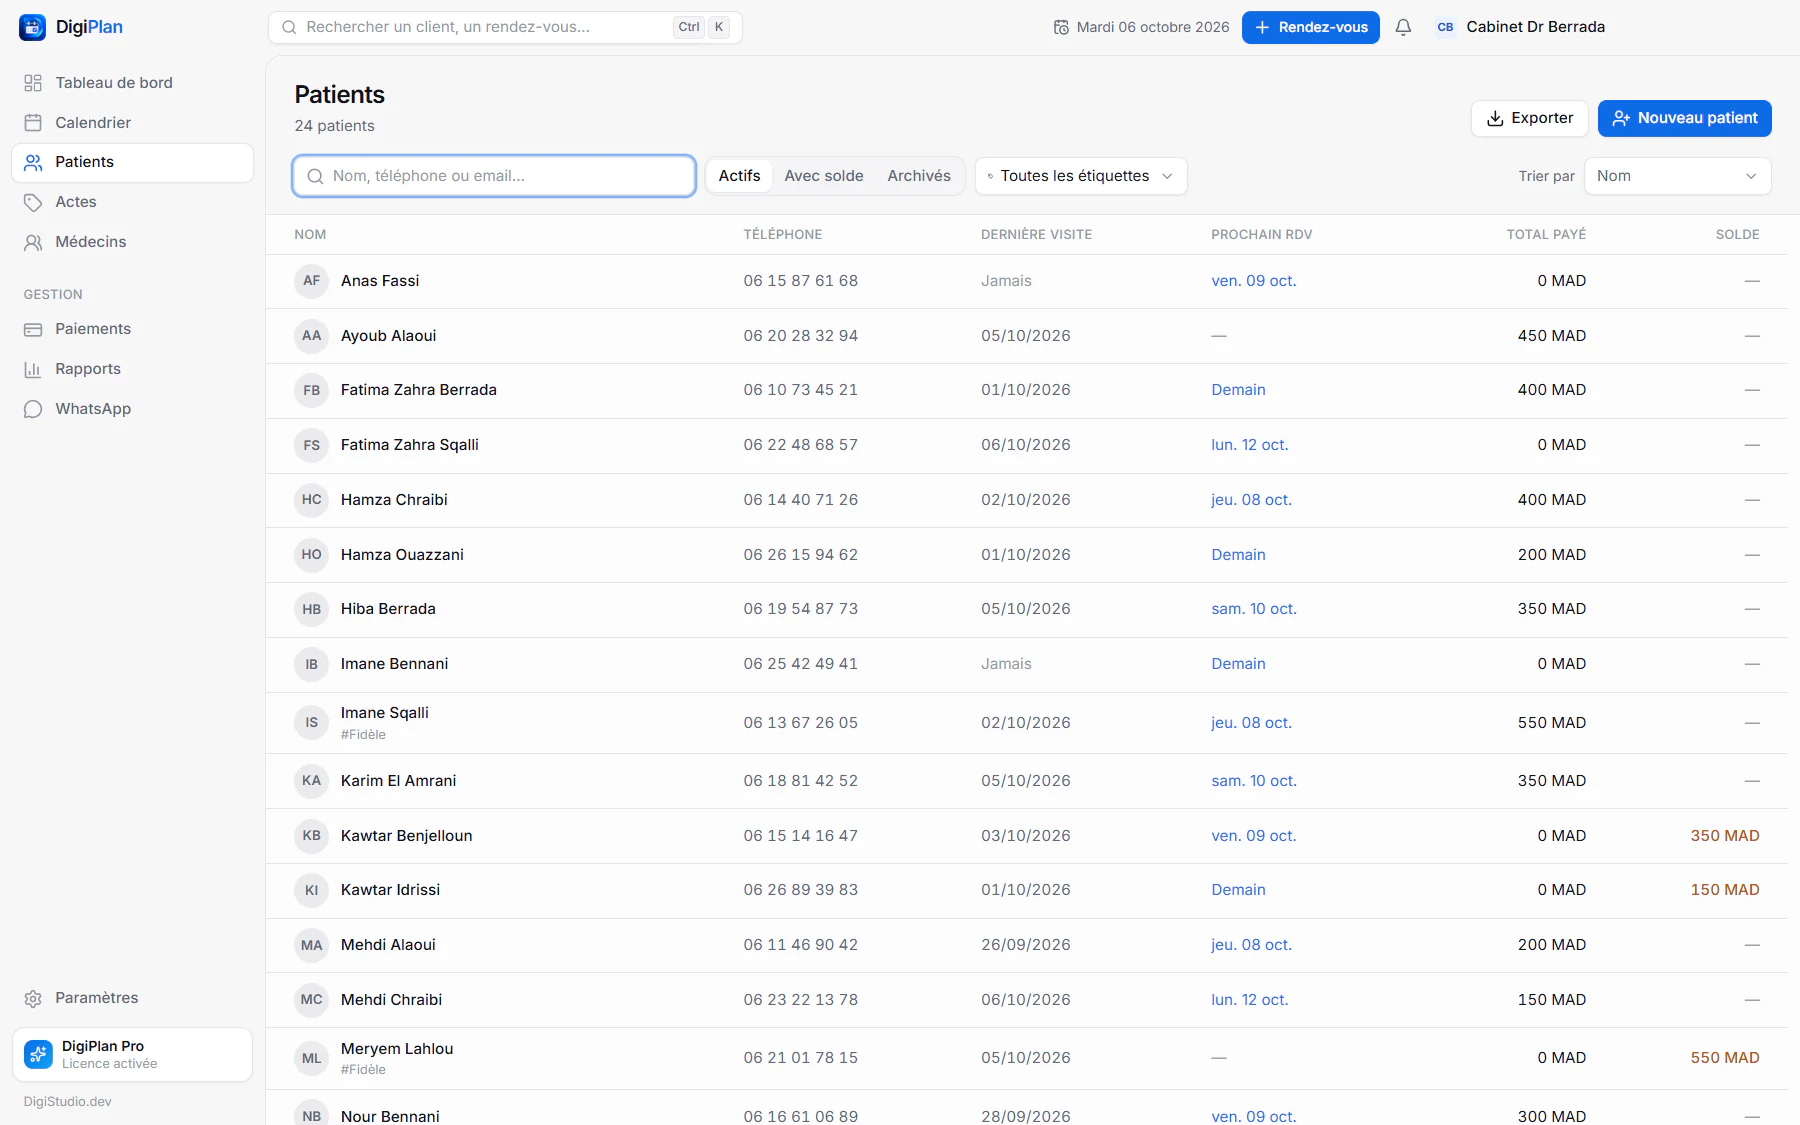Click the KA avatar of Karim El Amrani
Image resolution: width=1800 pixels, height=1125 pixels.
311,781
